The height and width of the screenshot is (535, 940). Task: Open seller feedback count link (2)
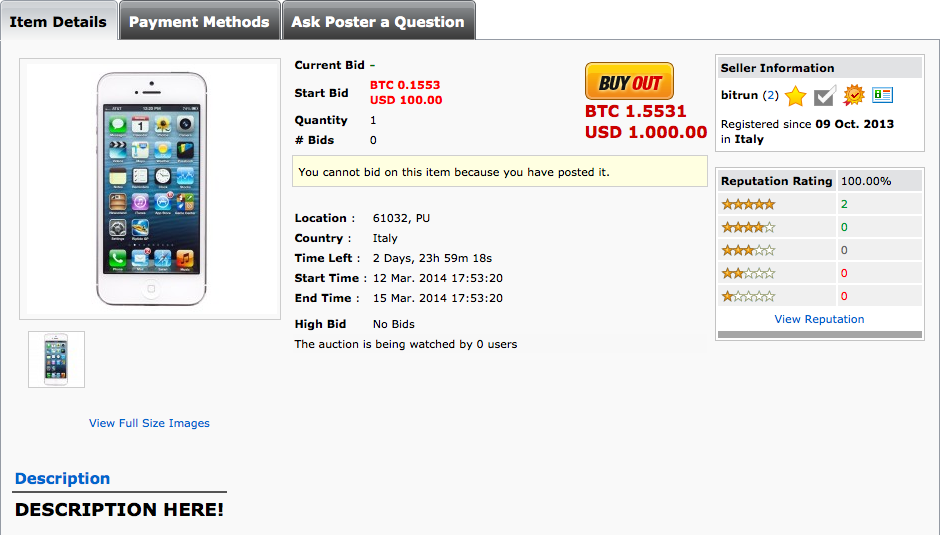pos(770,95)
